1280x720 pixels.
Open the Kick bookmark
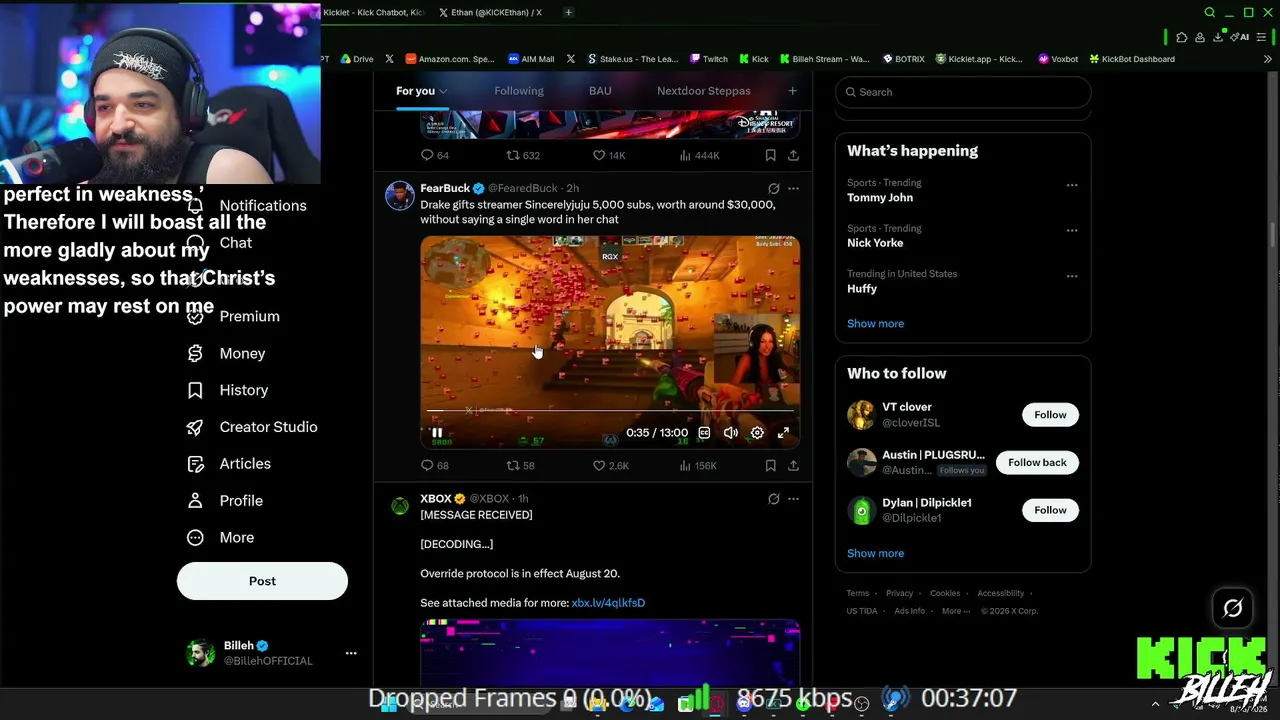coord(754,59)
